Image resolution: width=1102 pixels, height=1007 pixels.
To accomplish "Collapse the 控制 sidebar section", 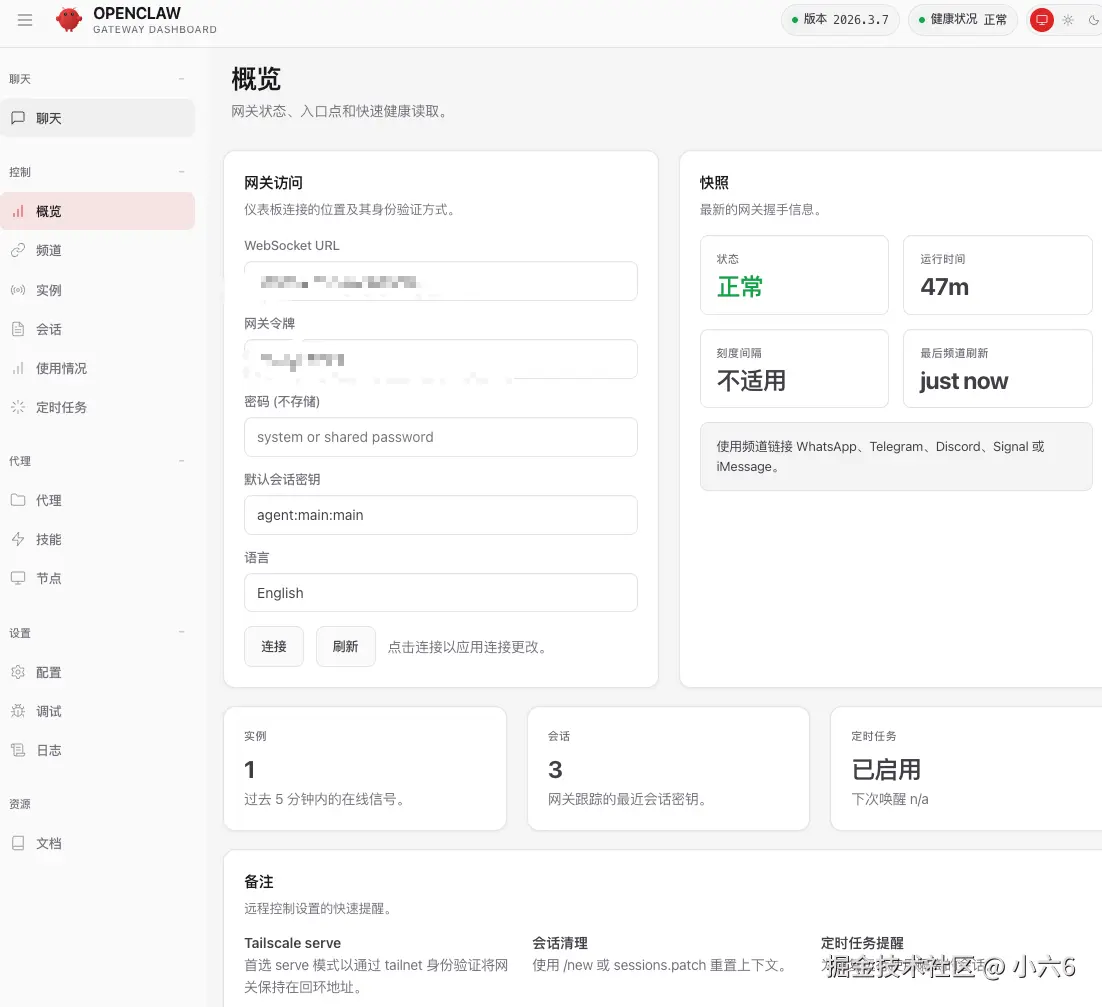I will (181, 171).
